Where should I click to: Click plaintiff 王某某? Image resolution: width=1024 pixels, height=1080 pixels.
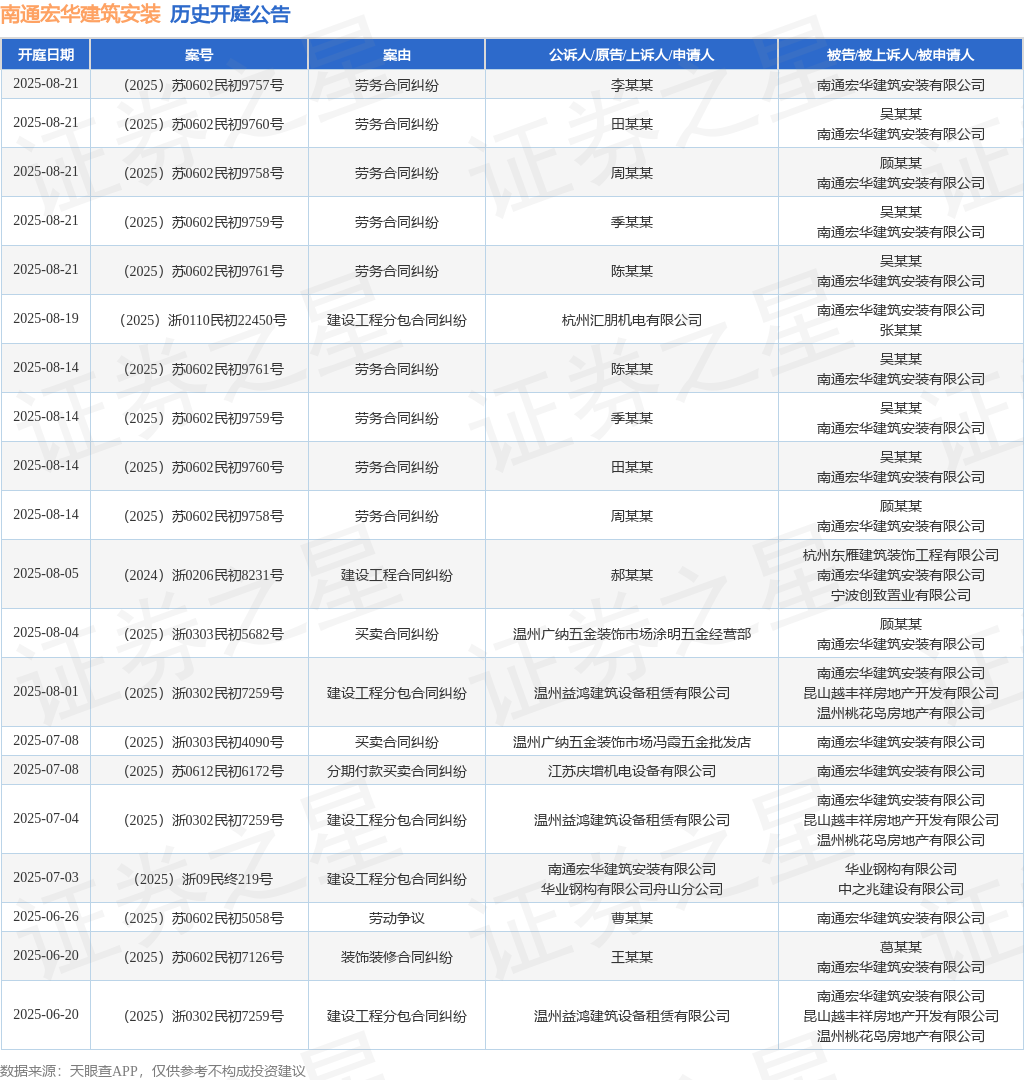tap(631, 957)
